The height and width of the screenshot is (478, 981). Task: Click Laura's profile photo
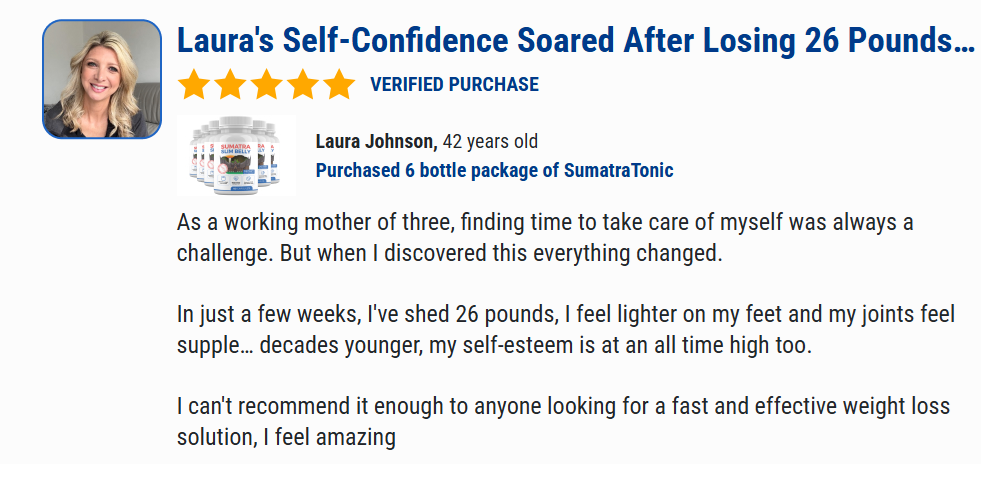[102, 79]
